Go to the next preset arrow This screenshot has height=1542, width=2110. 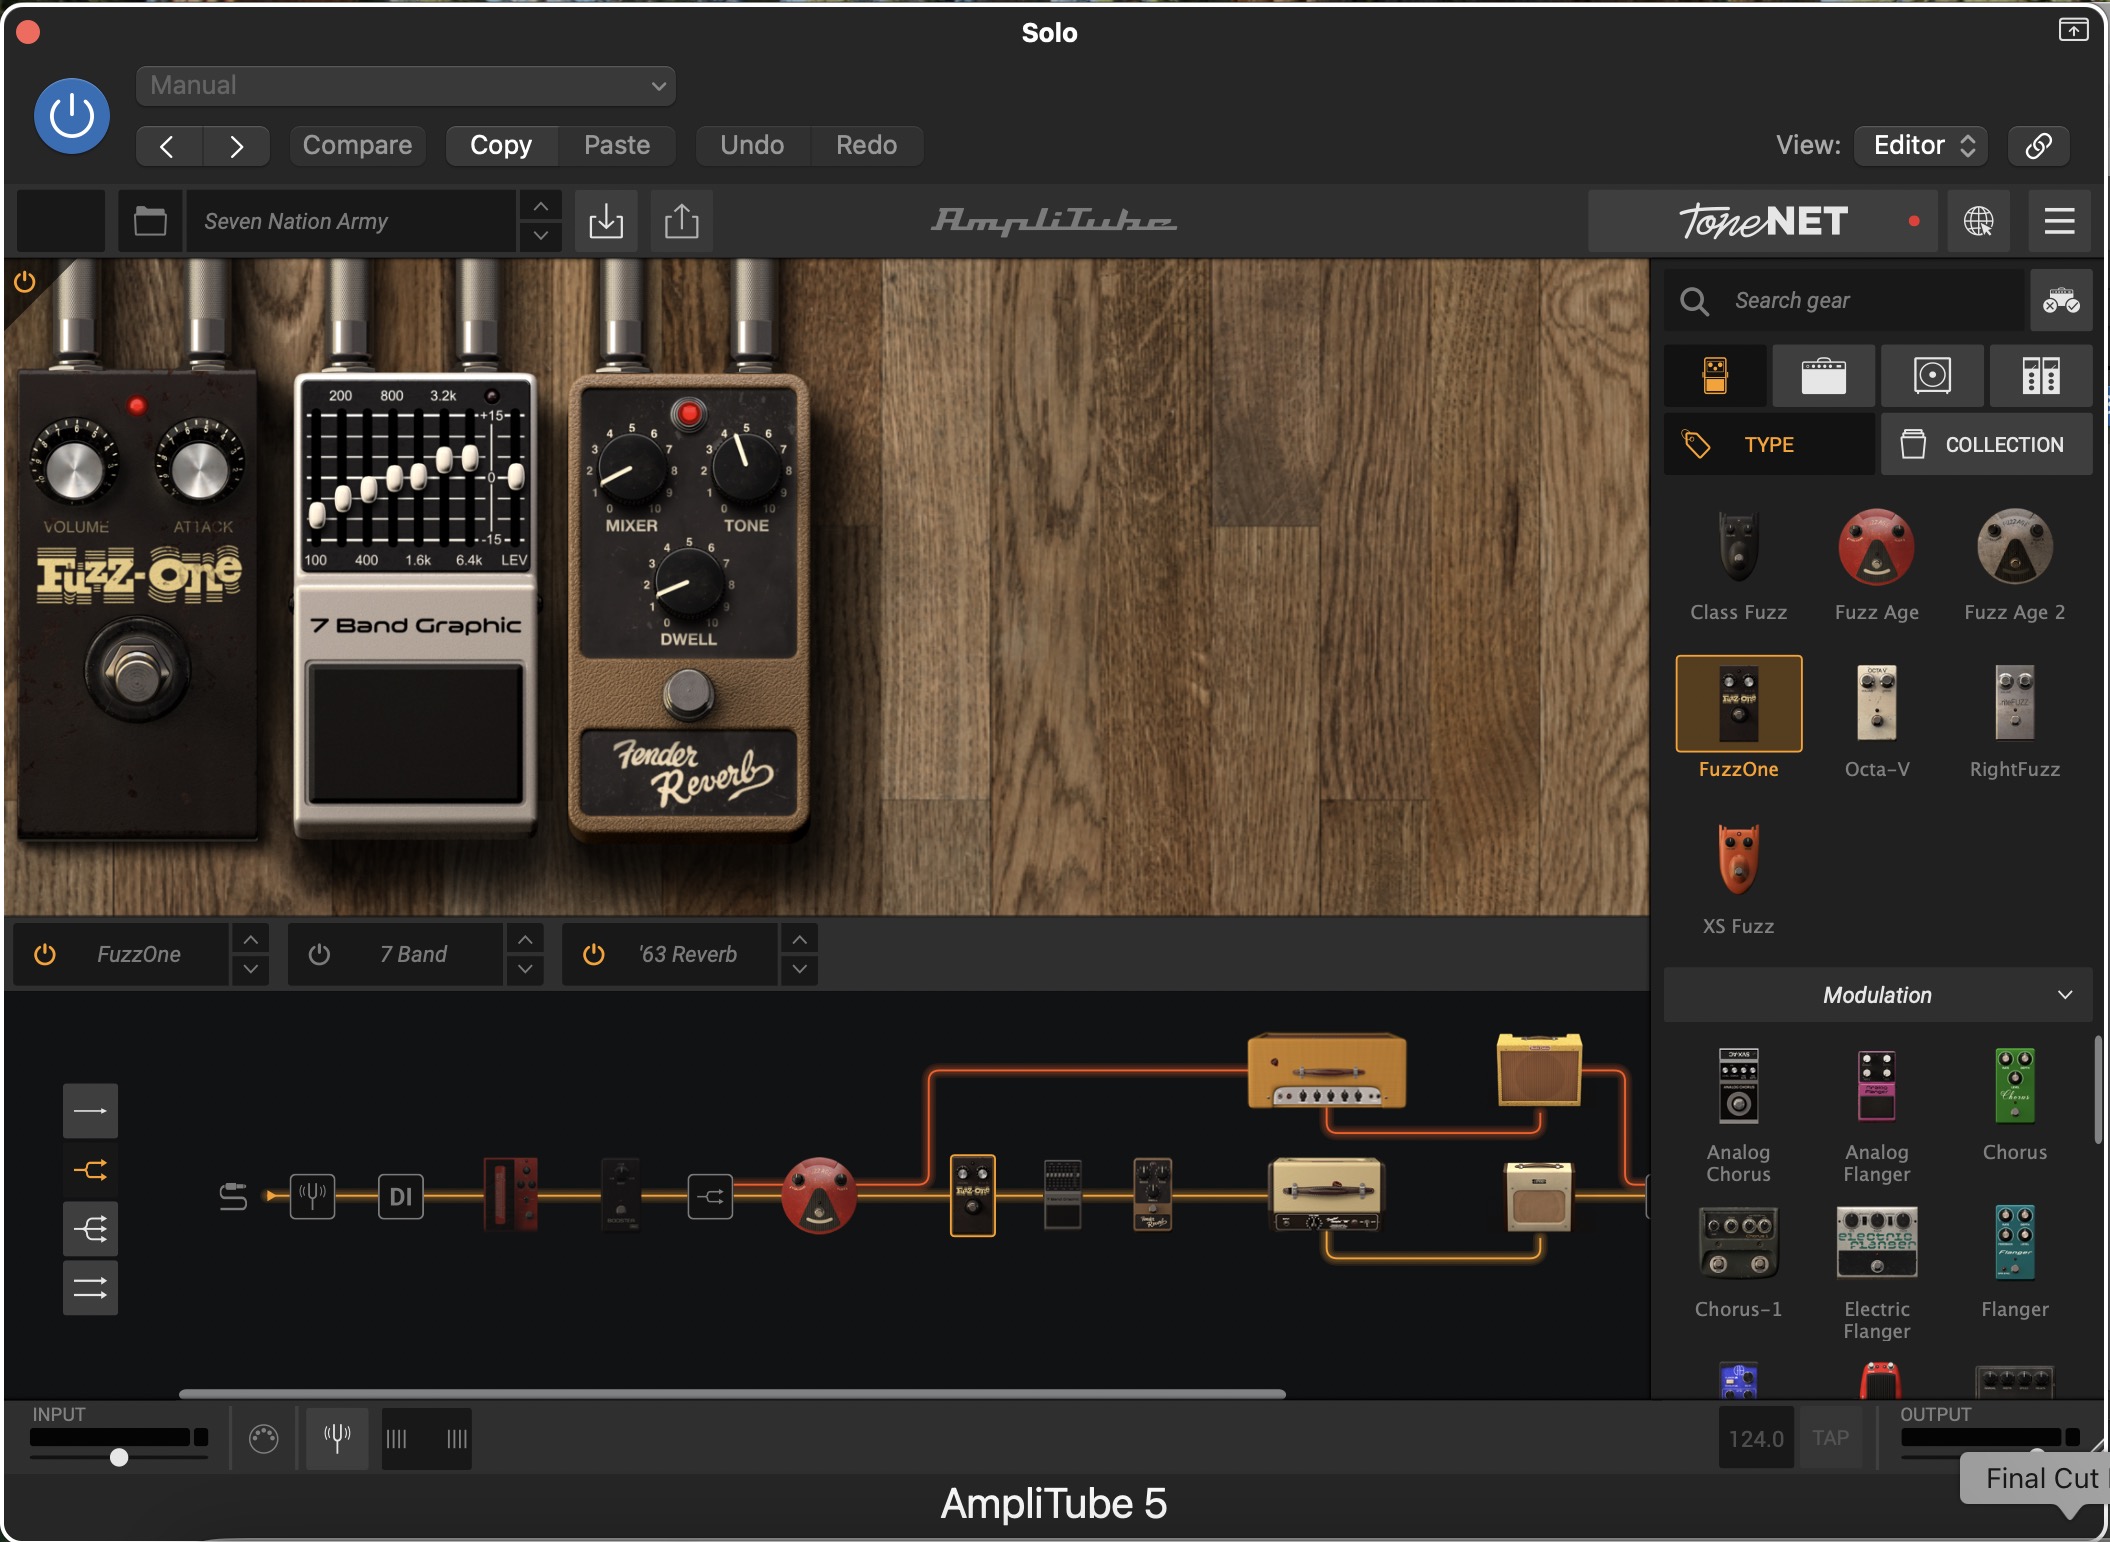[236, 146]
